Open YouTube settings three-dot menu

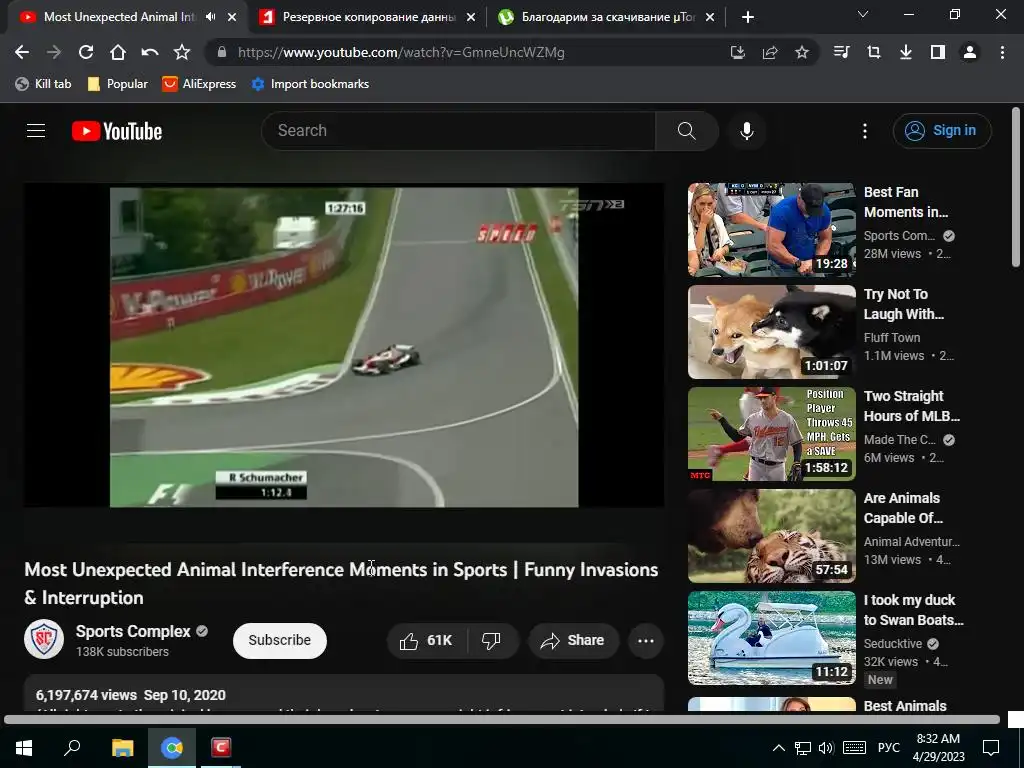click(865, 131)
